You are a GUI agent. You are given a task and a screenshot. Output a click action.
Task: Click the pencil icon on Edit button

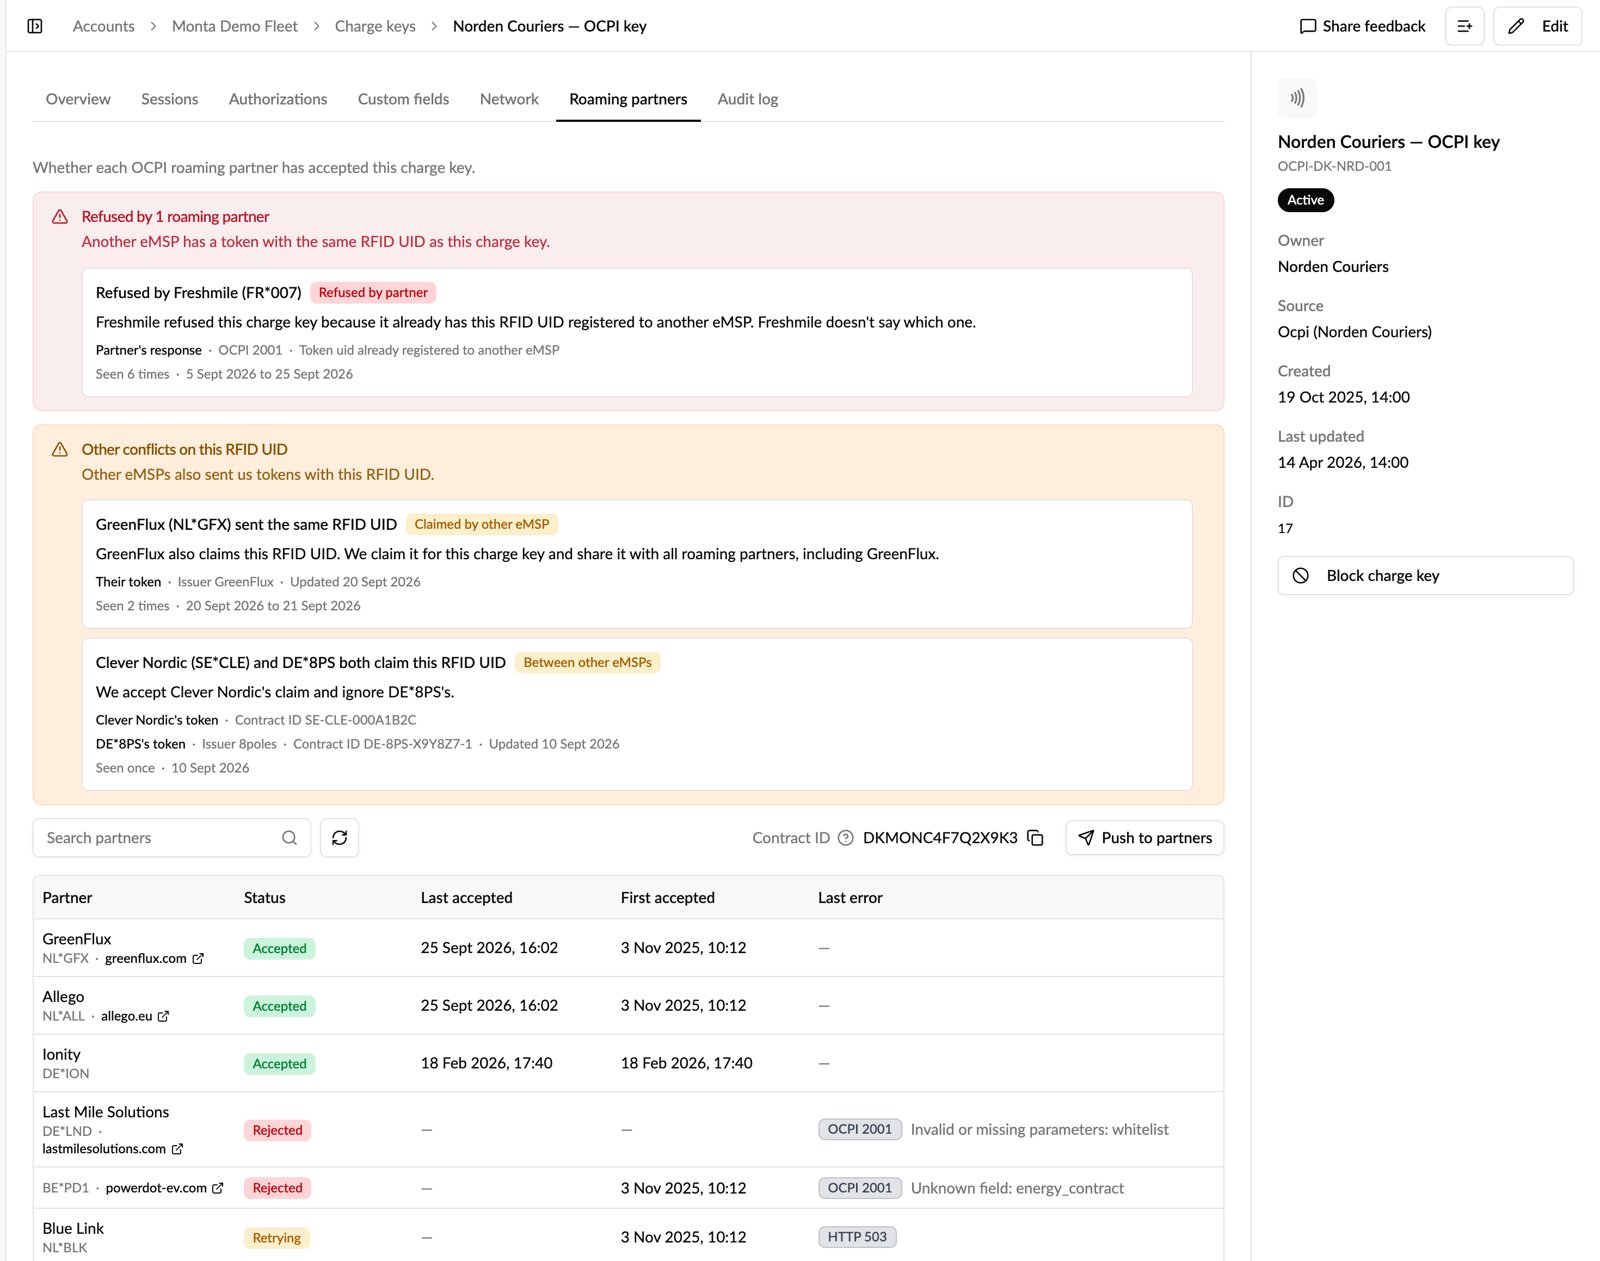pos(1516,26)
